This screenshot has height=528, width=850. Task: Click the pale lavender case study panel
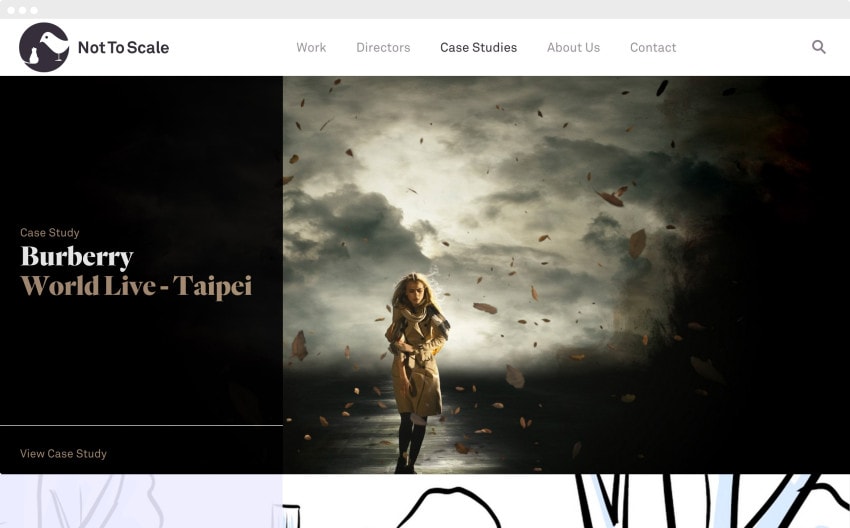tap(141, 501)
